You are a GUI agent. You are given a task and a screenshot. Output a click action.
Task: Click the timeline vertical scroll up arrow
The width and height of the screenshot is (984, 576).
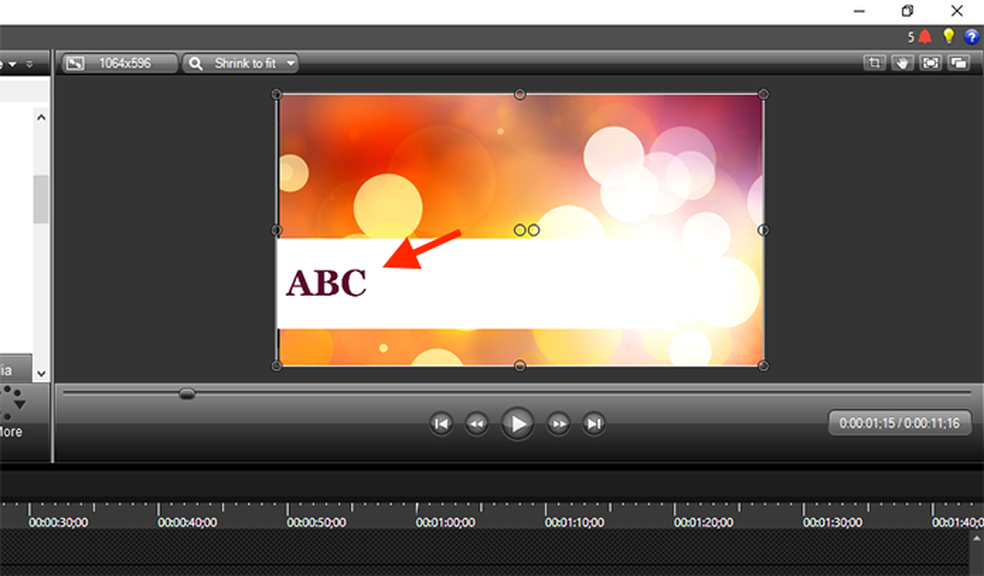point(976,538)
